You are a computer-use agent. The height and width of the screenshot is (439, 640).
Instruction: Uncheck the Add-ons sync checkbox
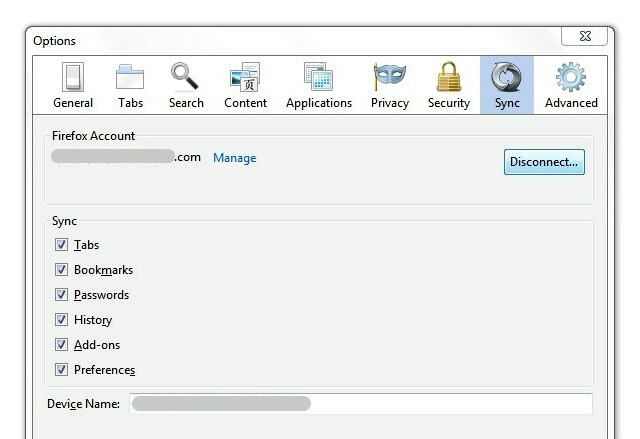(x=61, y=345)
